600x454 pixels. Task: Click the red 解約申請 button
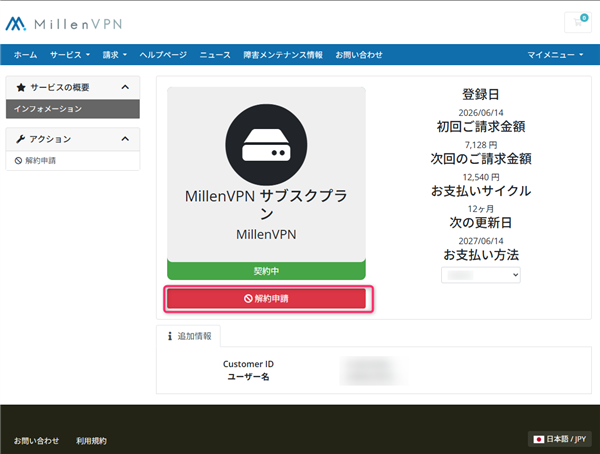266,299
